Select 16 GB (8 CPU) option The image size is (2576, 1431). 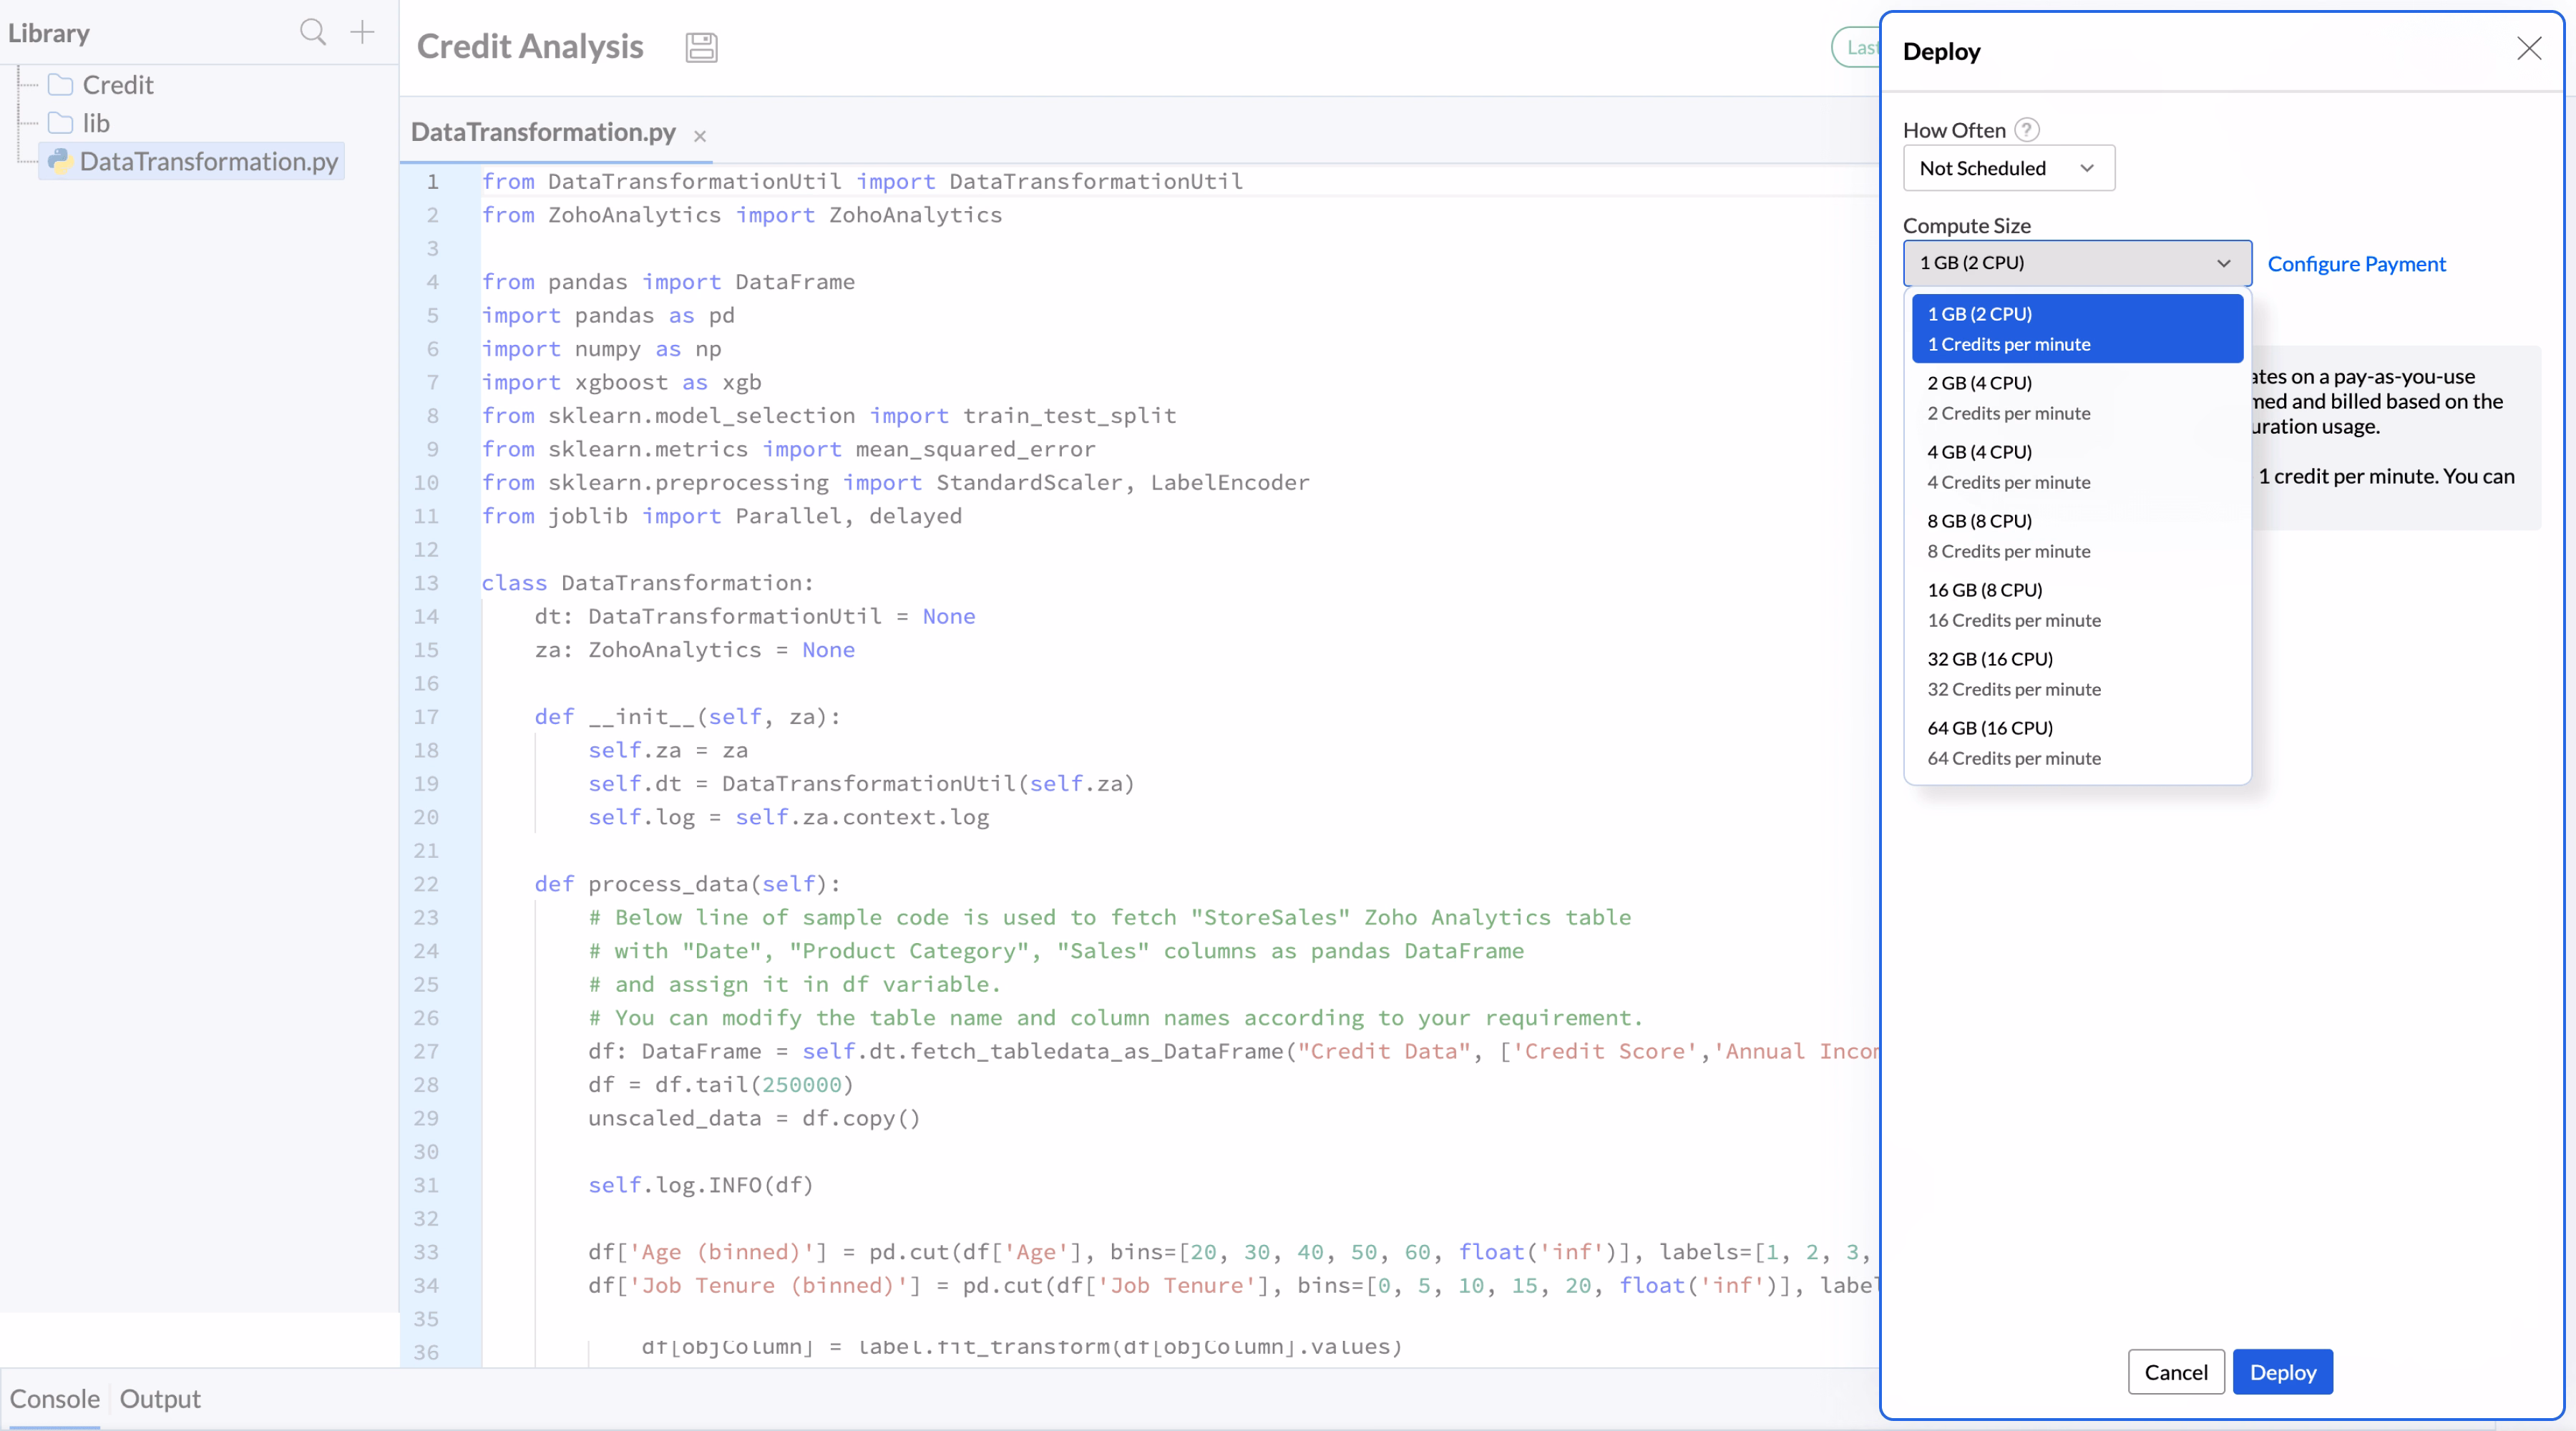point(2076,604)
